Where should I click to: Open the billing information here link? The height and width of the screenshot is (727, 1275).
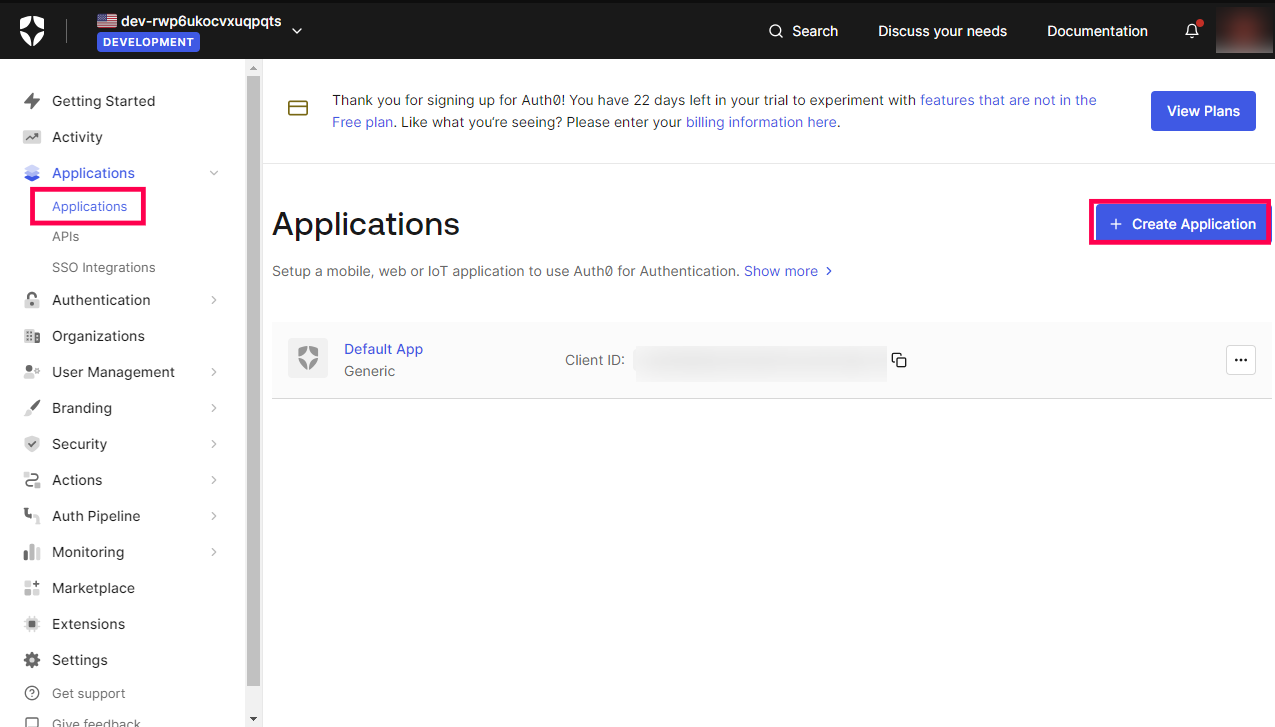point(760,122)
